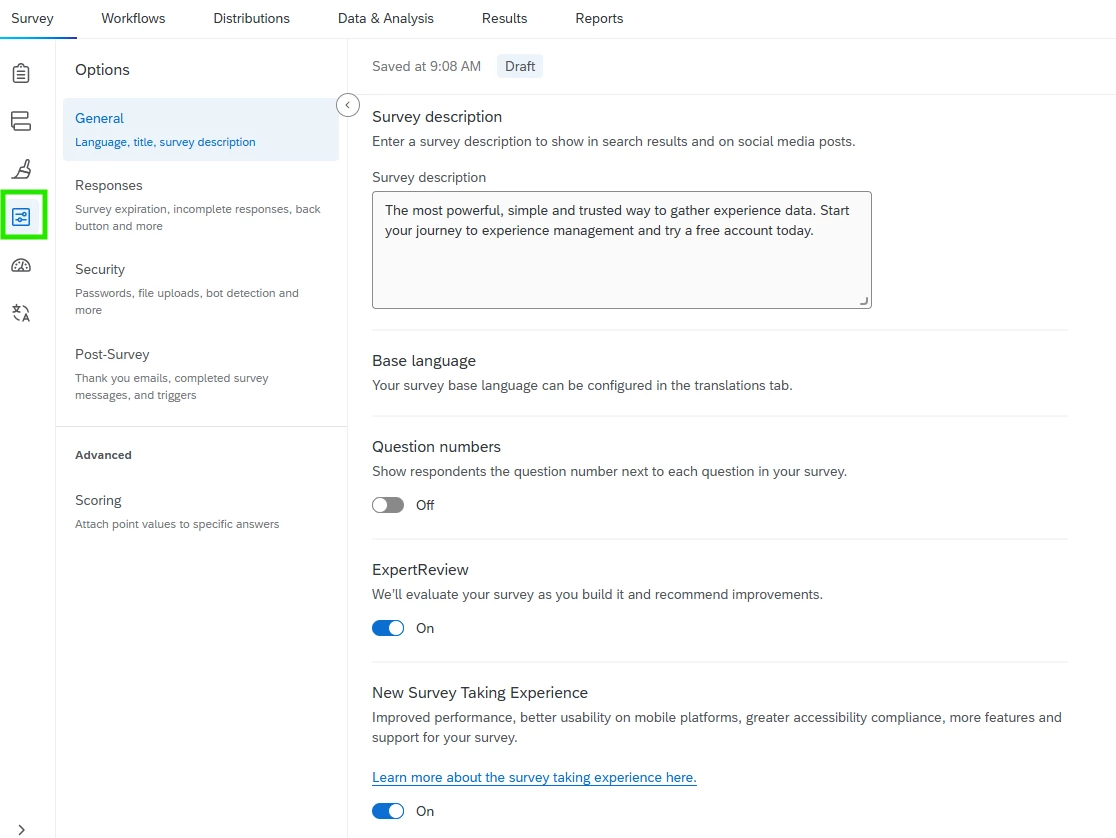1116x838 pixels.
Task: Click the 'Options' panel title
Action: pyautogui.click(x=102, y=70)
